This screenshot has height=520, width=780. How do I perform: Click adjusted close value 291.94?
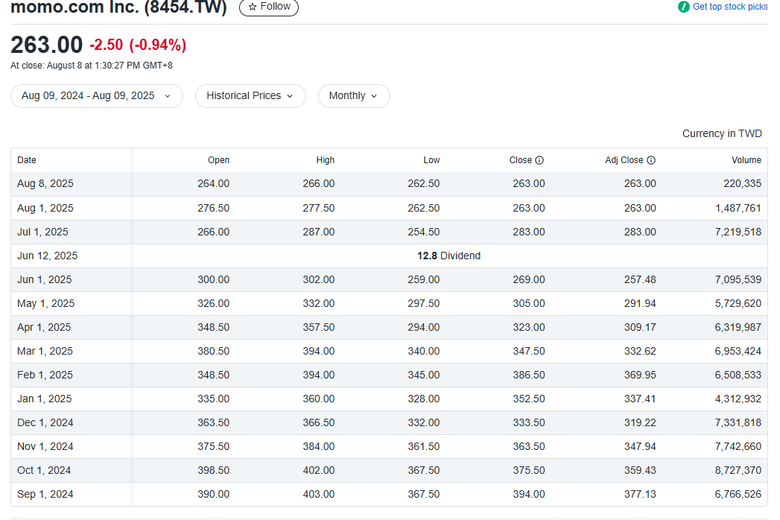[x=640, y=304]
